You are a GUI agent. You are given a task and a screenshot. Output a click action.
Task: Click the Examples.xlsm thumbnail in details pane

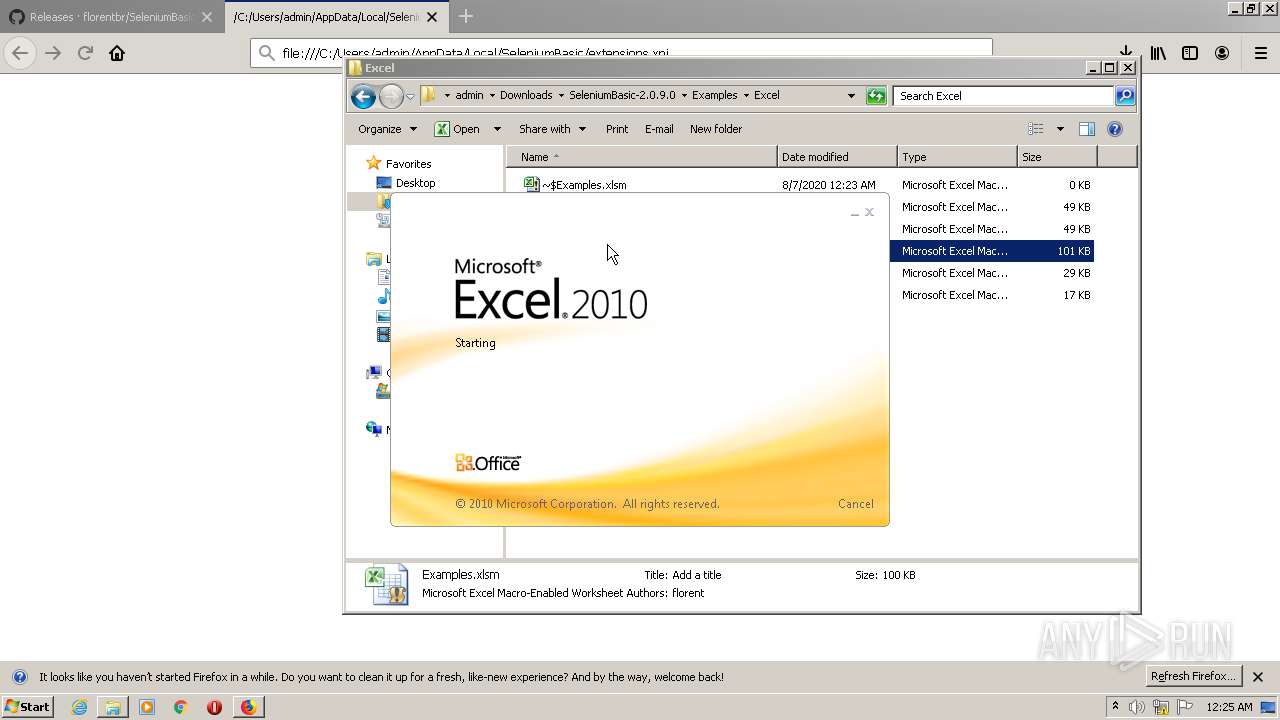tap(387, 585)
